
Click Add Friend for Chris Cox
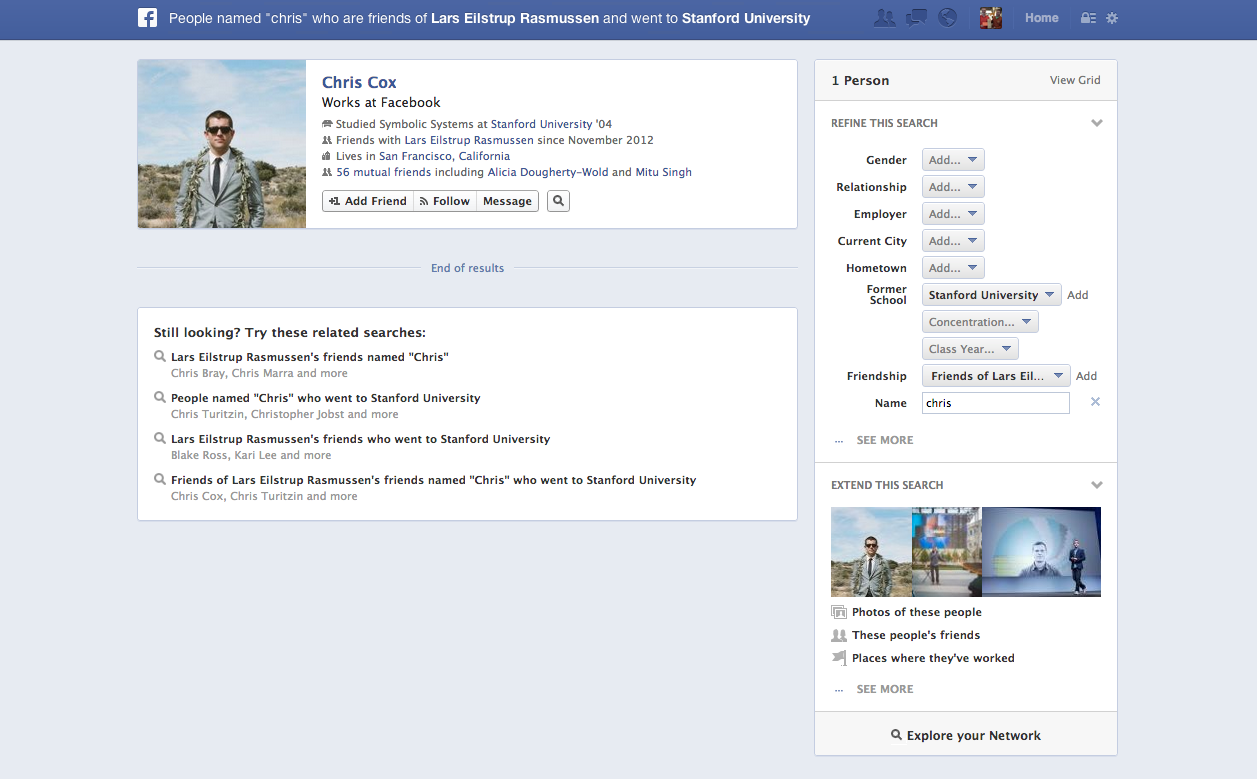coord(368,201)
